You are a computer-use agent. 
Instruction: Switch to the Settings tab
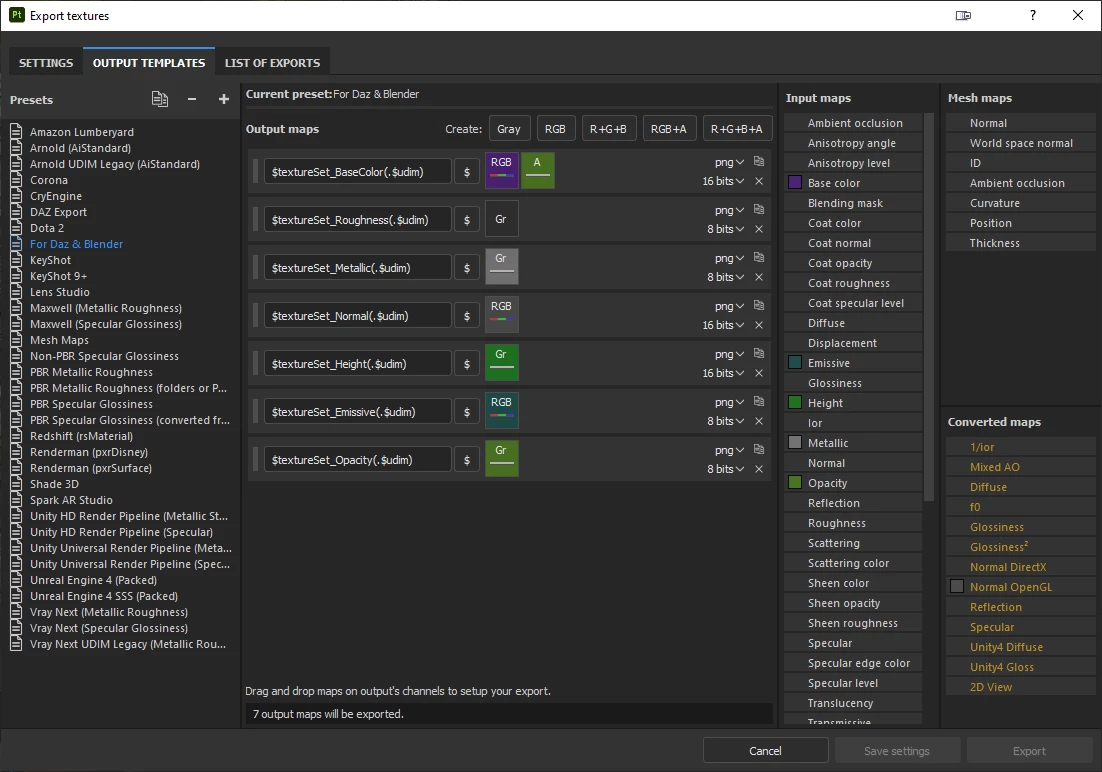[x=46, y=63]
